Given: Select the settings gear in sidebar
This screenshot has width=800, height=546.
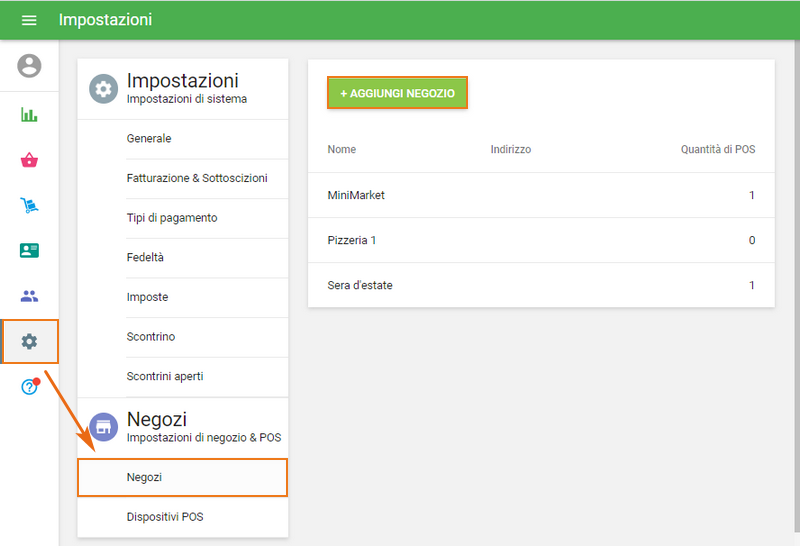Looking at the screenshot, I should tap(30, 341).
